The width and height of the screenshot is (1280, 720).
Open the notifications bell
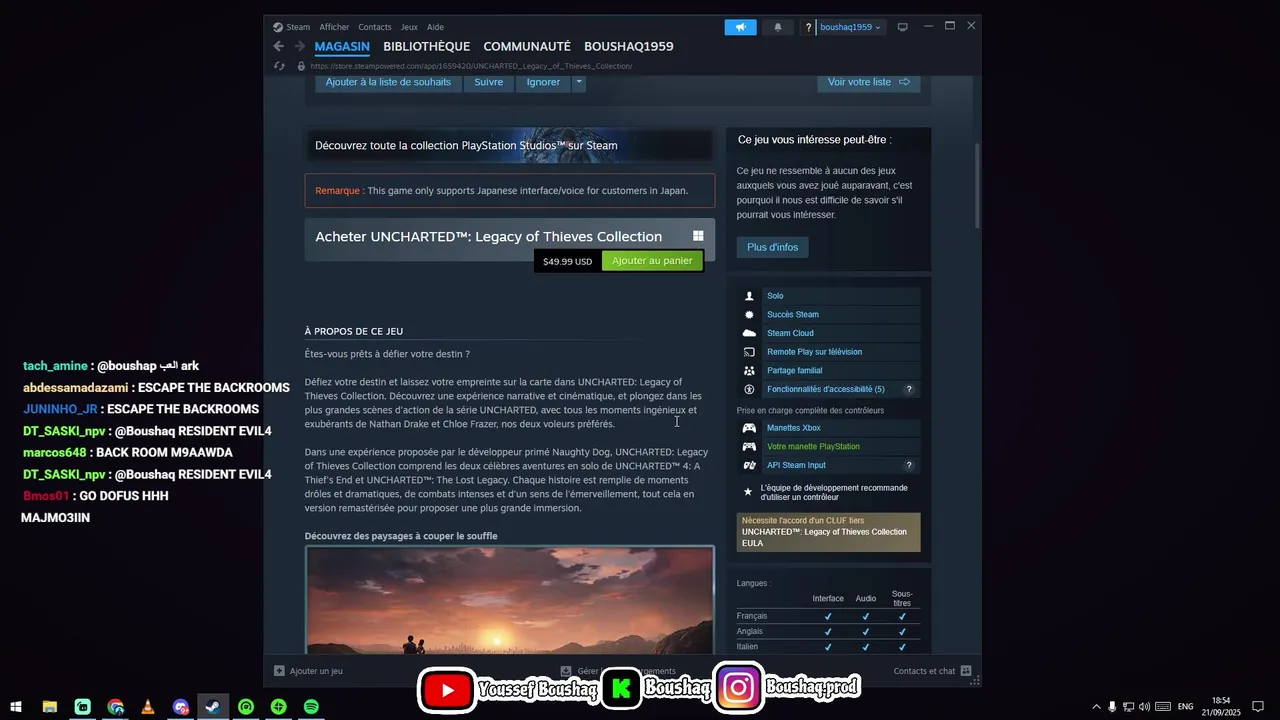coord(778,27)
